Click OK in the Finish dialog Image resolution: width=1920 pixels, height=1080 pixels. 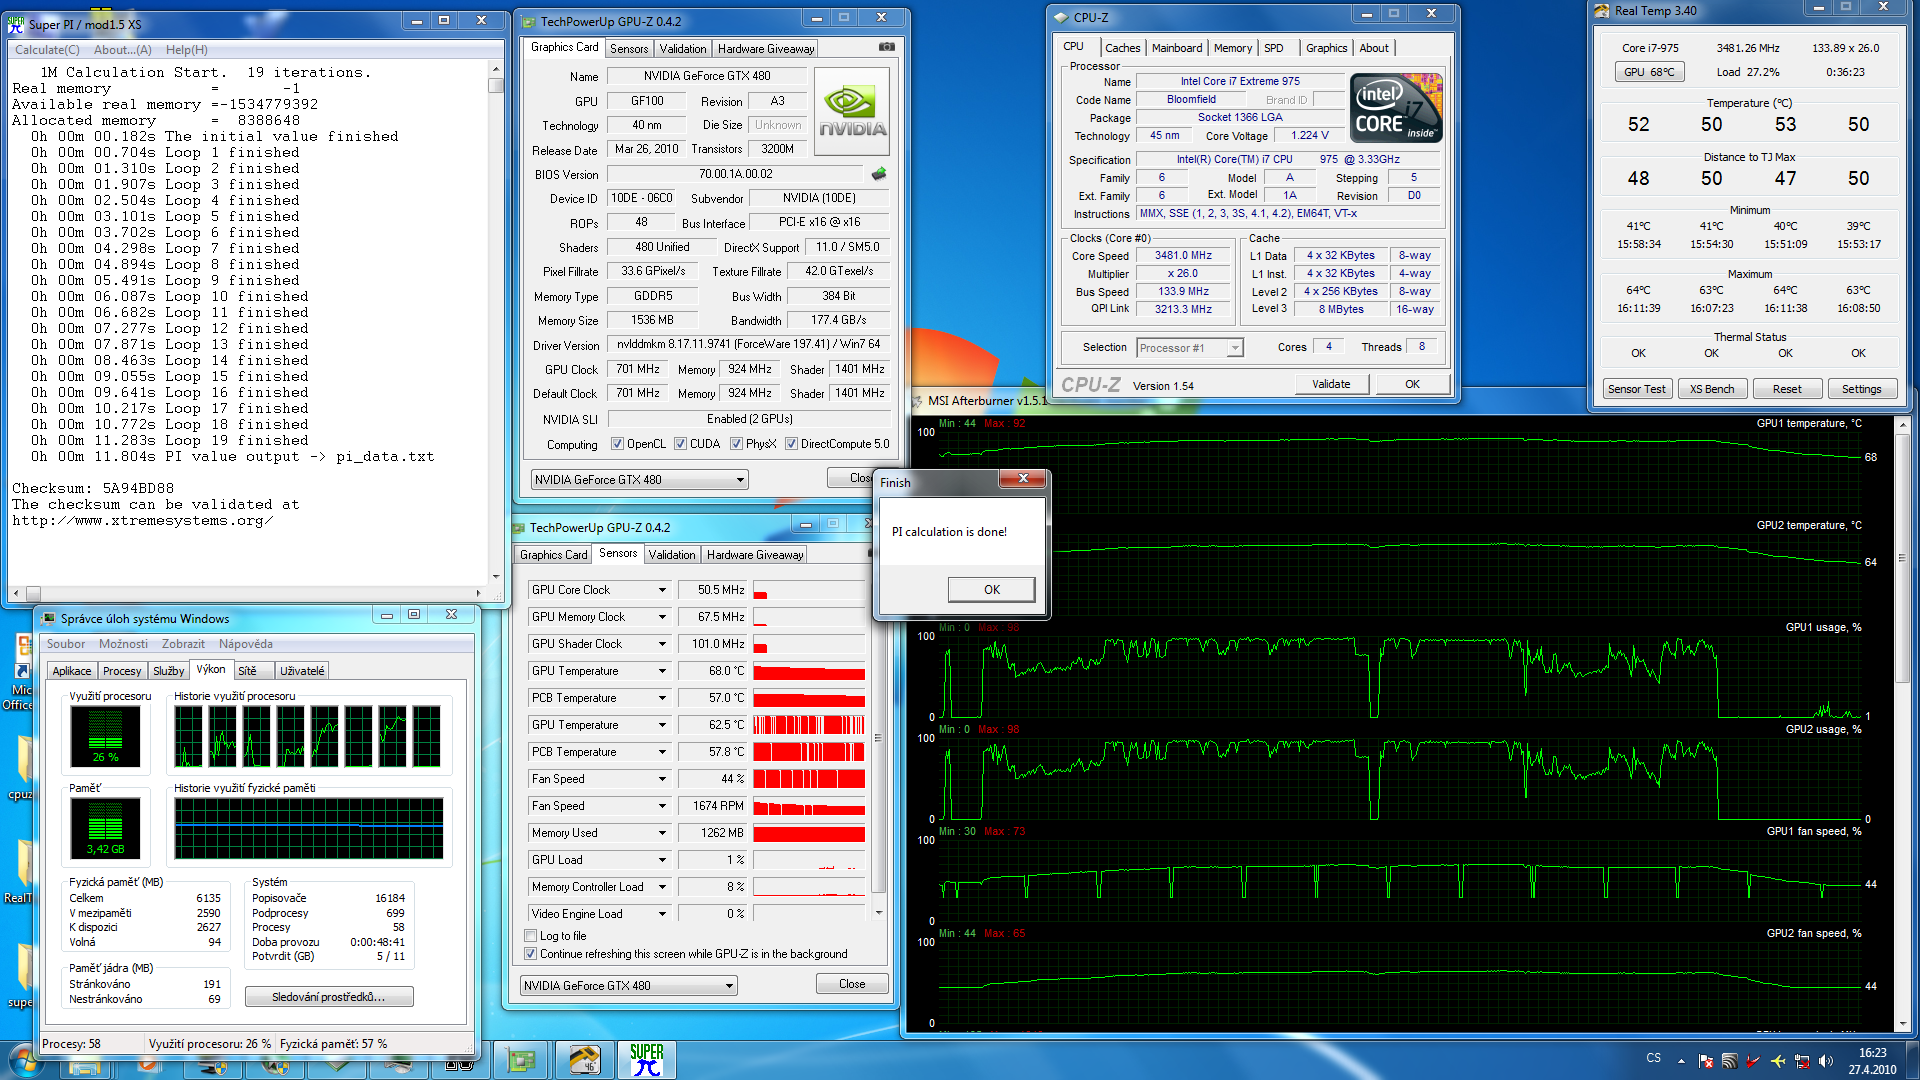click(x=991, y=590)
